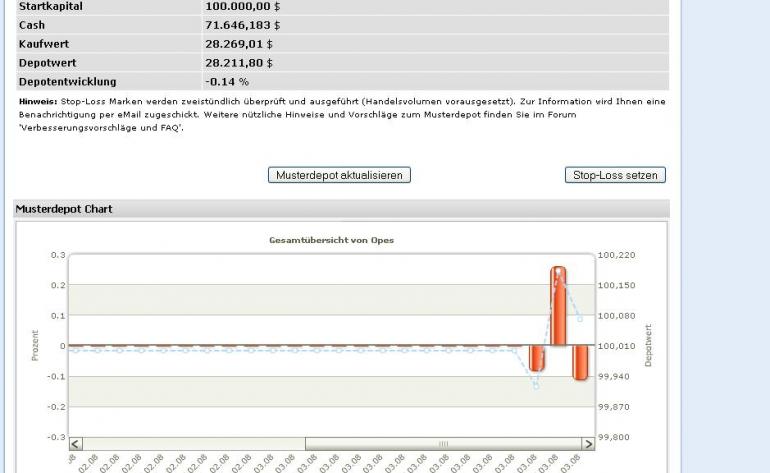
Task: Click the Depotwert axis label on the right
Action: 648,345
